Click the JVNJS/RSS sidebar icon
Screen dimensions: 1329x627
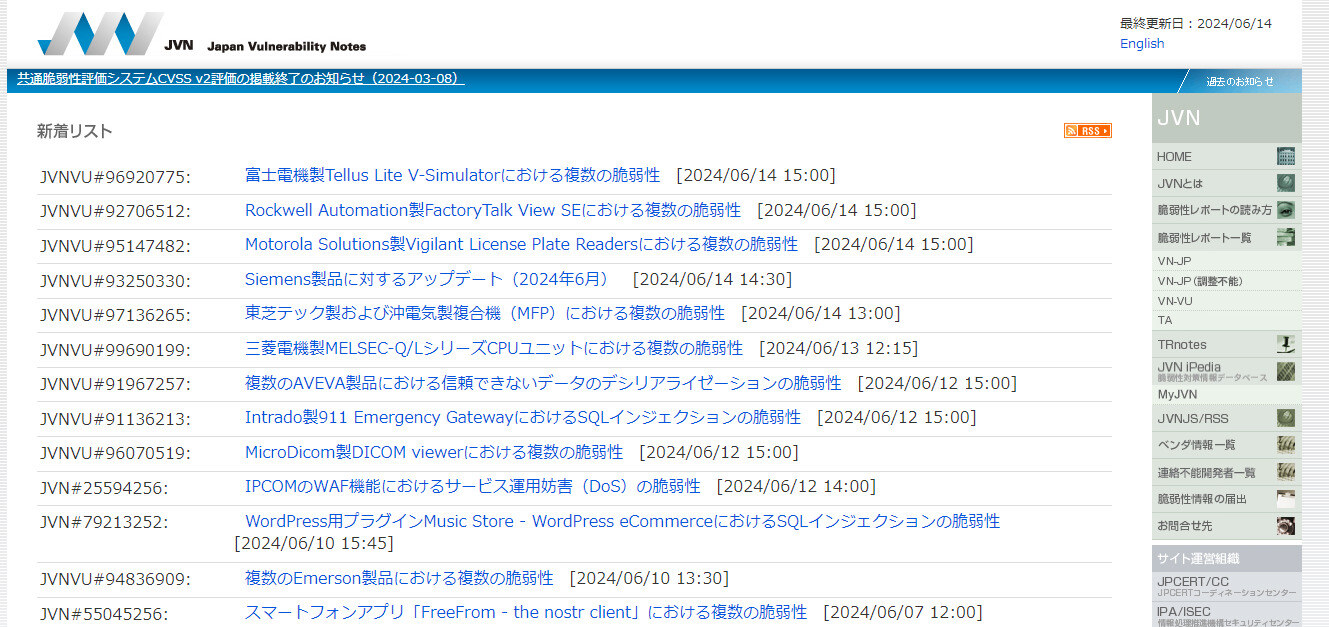click(1286, 417)
